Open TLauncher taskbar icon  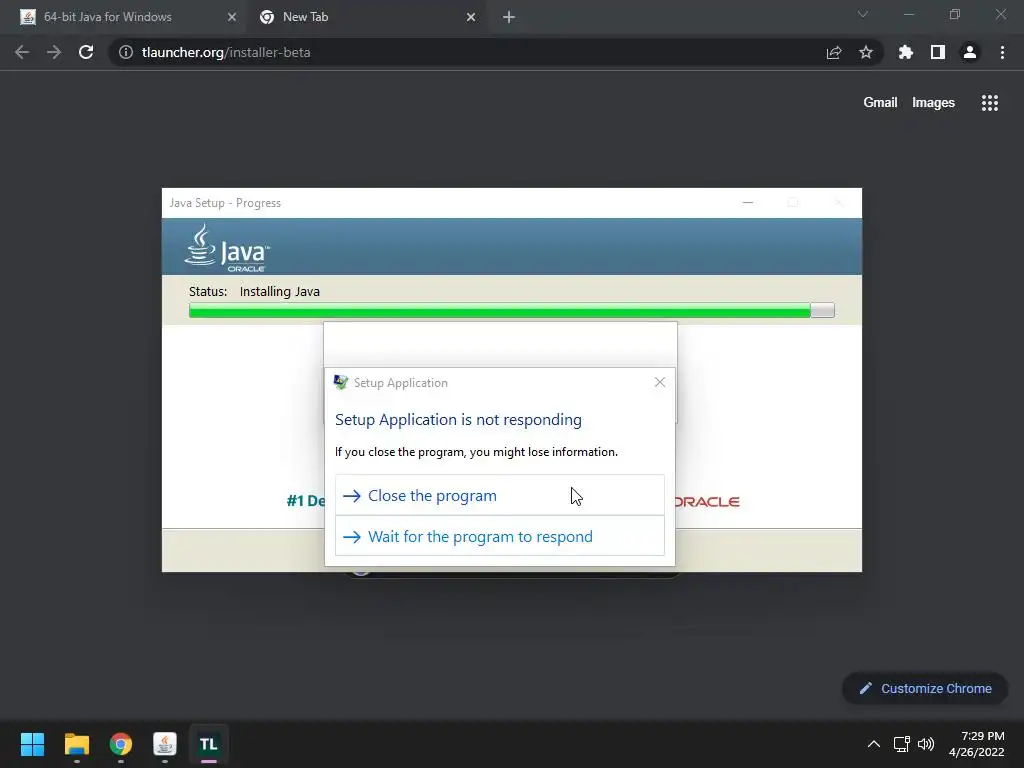click(208, 744)
